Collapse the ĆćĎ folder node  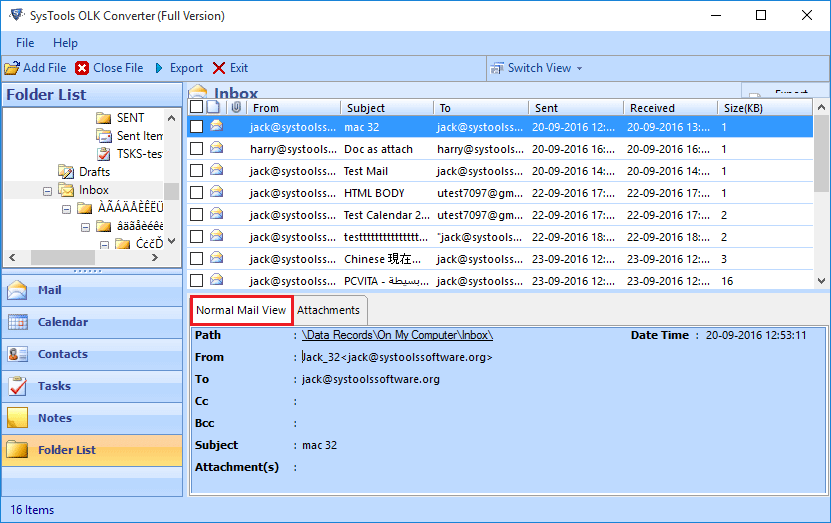click(x=104, y=245)
